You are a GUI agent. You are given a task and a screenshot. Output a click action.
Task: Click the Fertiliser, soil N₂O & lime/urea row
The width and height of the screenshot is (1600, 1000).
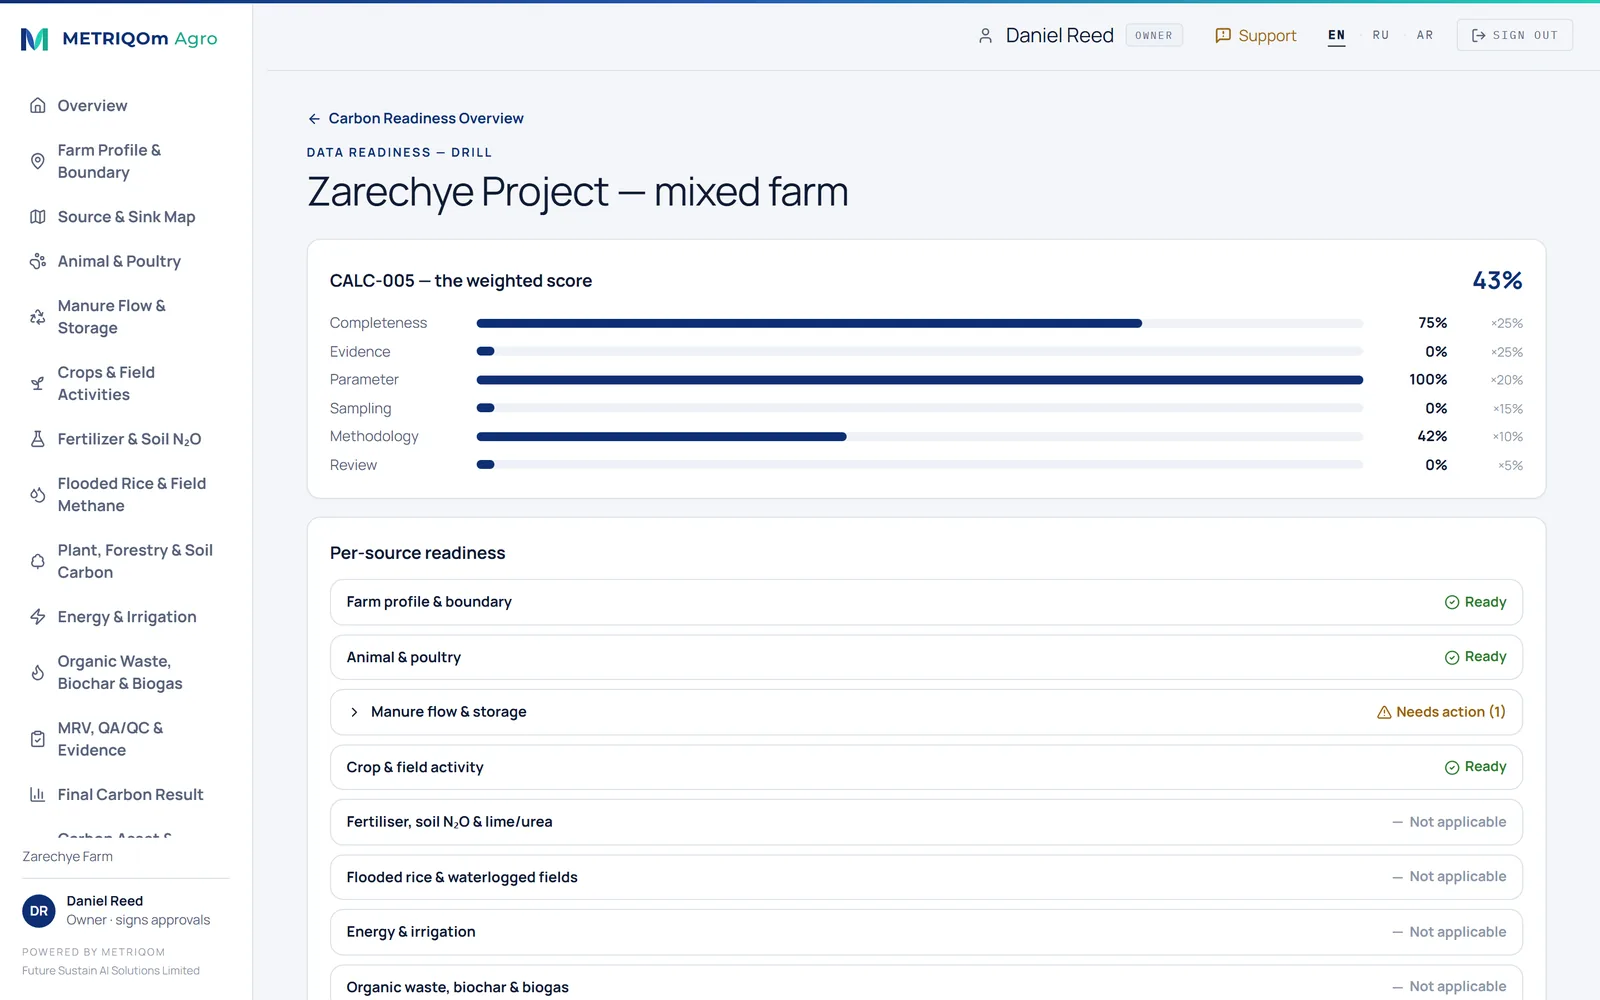click(x=926, y=822)
